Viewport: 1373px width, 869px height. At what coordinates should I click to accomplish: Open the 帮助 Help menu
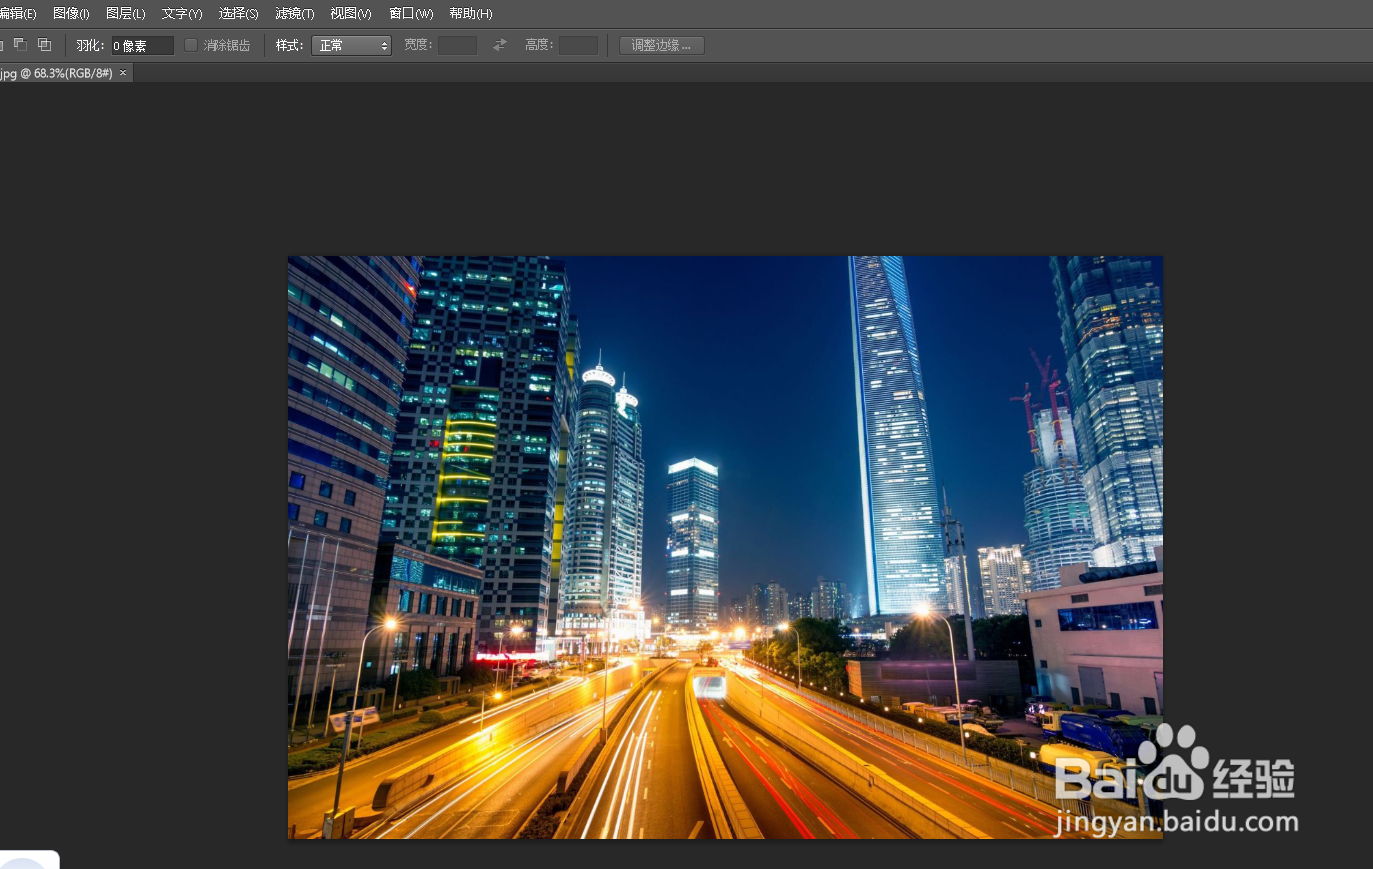(469, 13)
